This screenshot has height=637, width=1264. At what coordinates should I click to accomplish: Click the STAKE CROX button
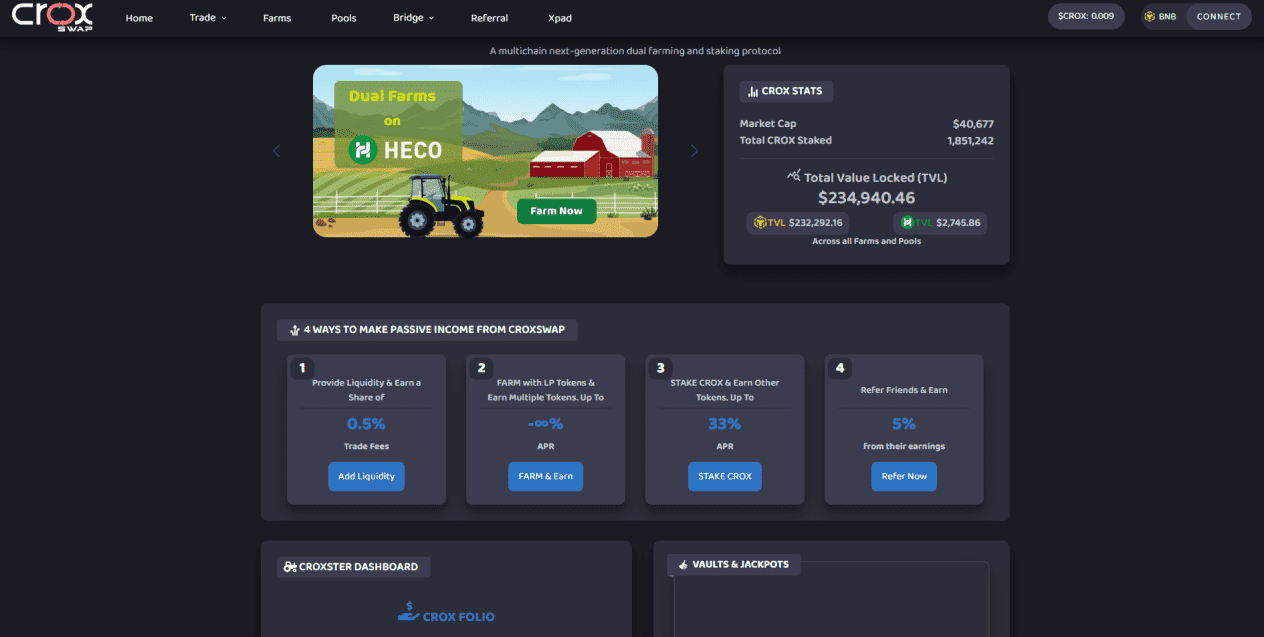pos(725,476)
